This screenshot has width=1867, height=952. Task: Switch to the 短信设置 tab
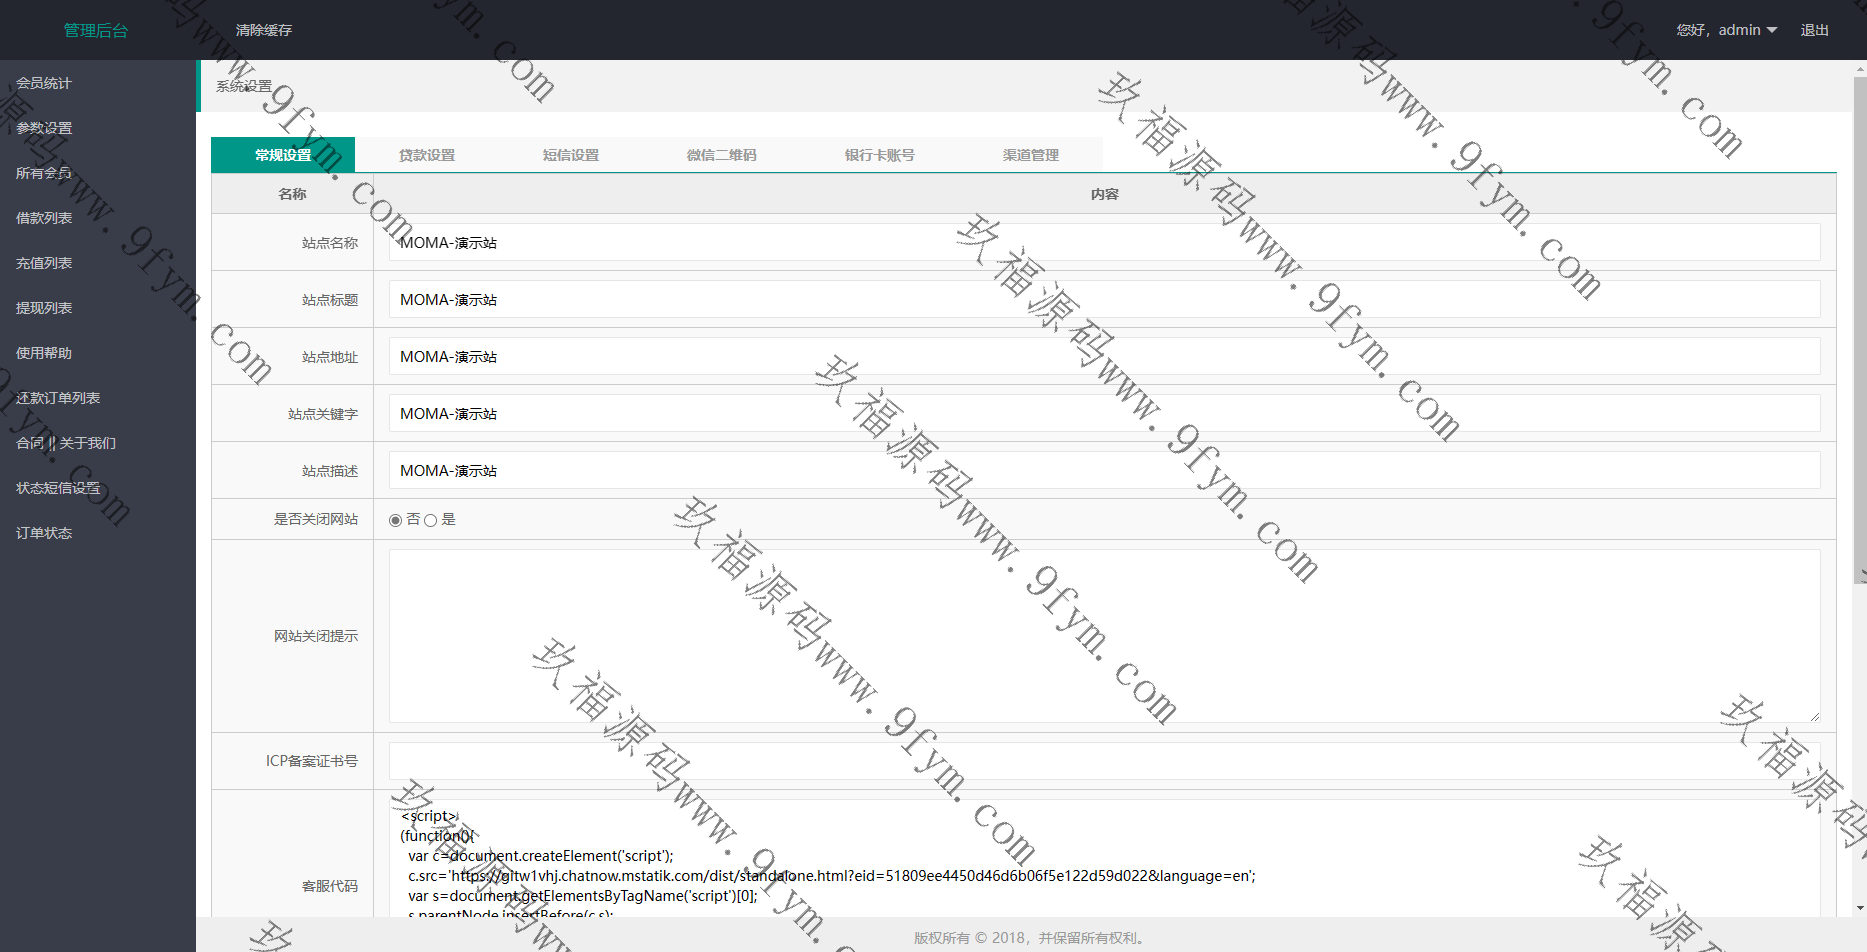click(571, 155)
